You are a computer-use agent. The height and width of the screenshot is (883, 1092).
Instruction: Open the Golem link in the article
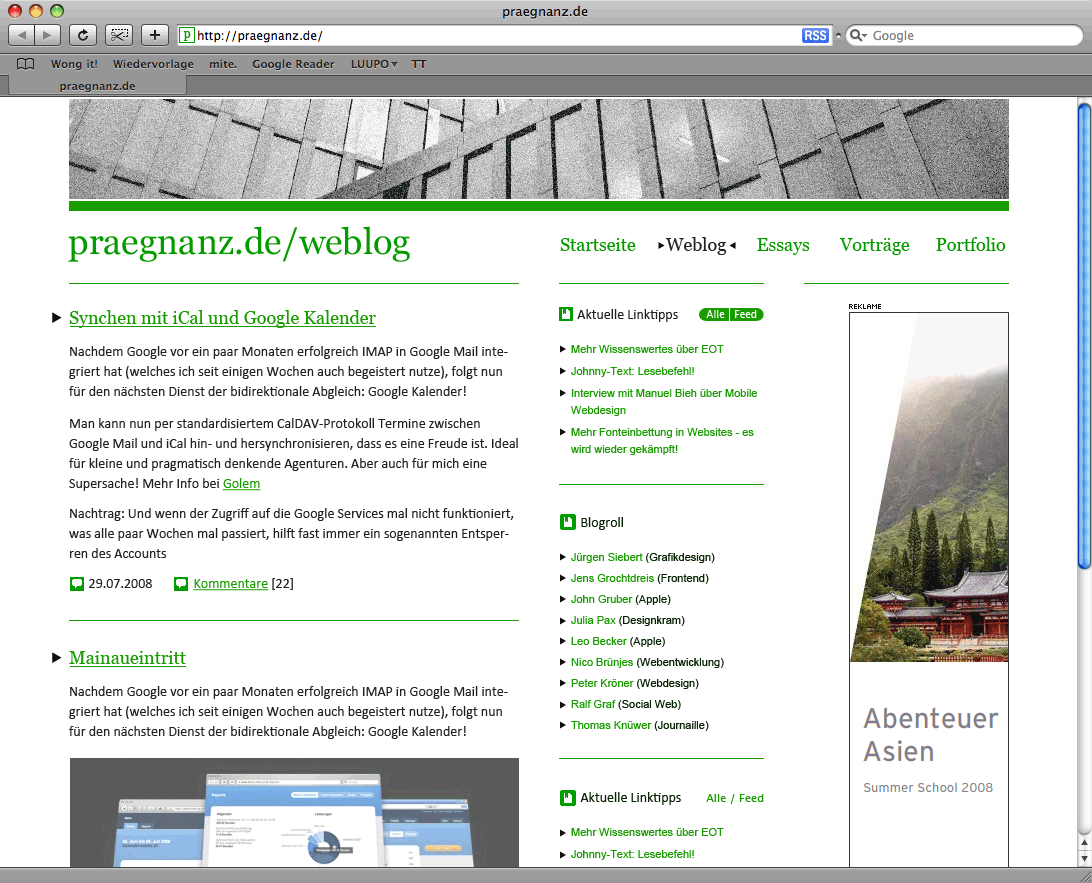(241, 484)
